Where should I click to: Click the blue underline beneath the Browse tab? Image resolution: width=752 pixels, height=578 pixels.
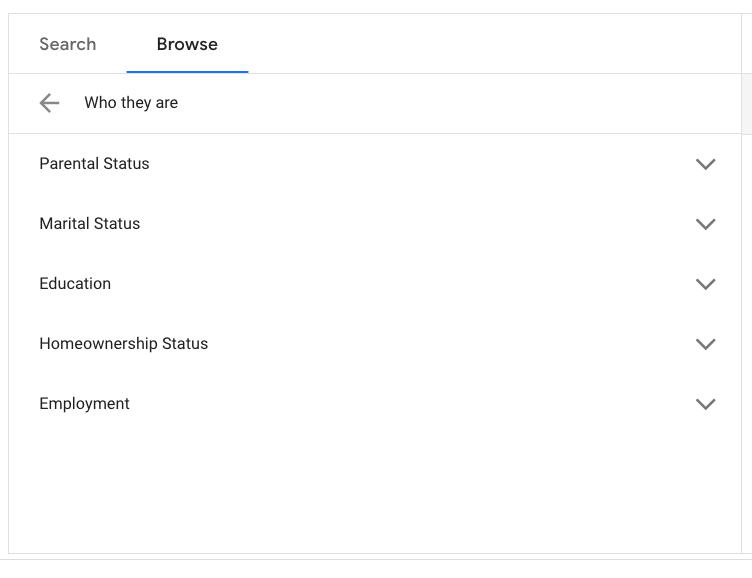(x=187, y=72)
